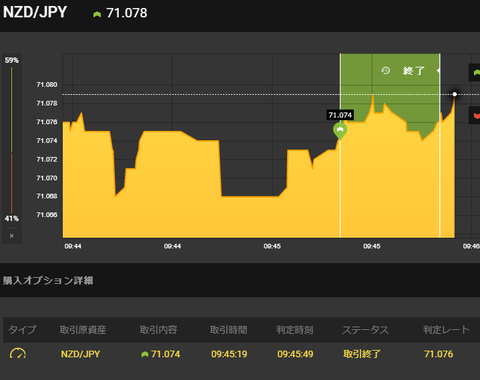This screenshot has height=380, width=480.
Task: Click the 取引原資産 column header
Action: click(83, 330)
